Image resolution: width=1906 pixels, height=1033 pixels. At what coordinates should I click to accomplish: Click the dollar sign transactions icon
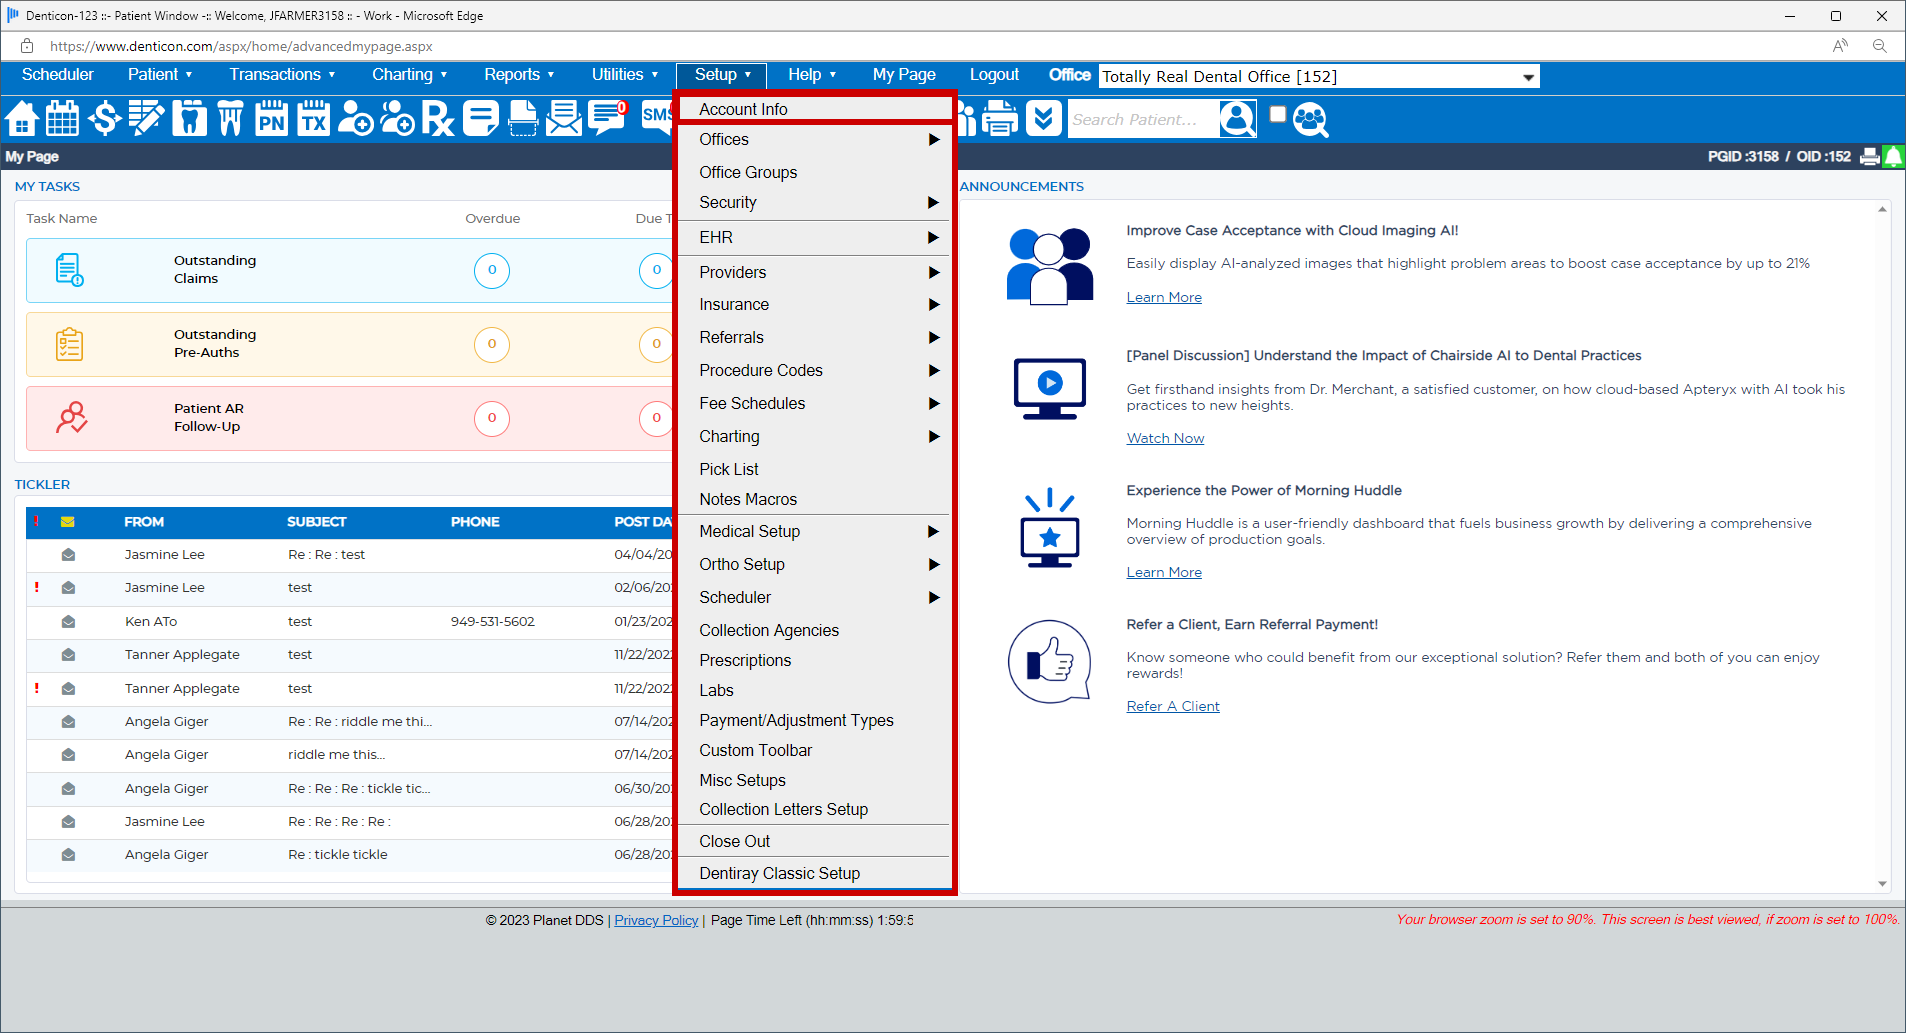(104, 119)
